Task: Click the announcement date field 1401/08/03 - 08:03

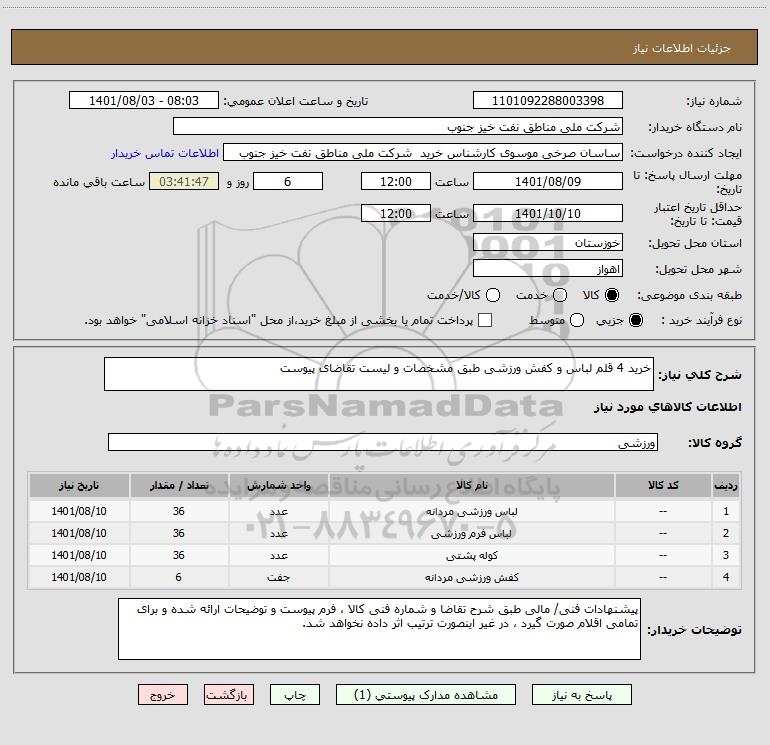Action: pos(144,101)
